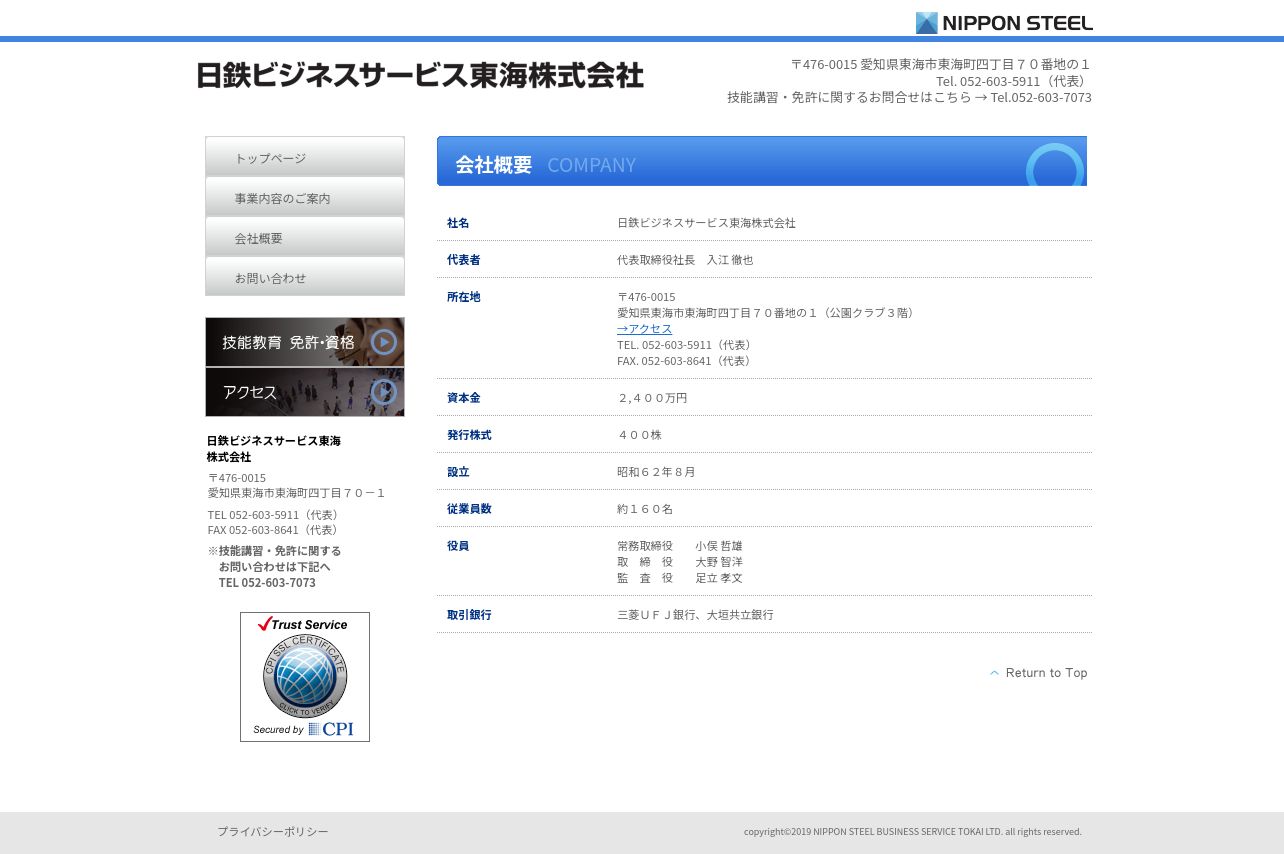
Task: Click the 技能教育 免許・資格 banner
Action: click(x=305, y=342)
